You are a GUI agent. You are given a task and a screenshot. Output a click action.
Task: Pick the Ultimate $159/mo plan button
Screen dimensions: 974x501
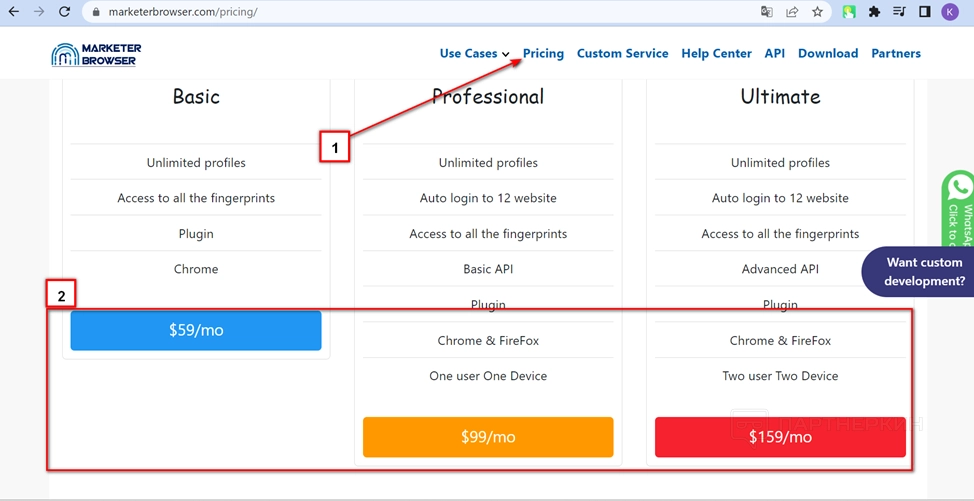pos(780,437)
